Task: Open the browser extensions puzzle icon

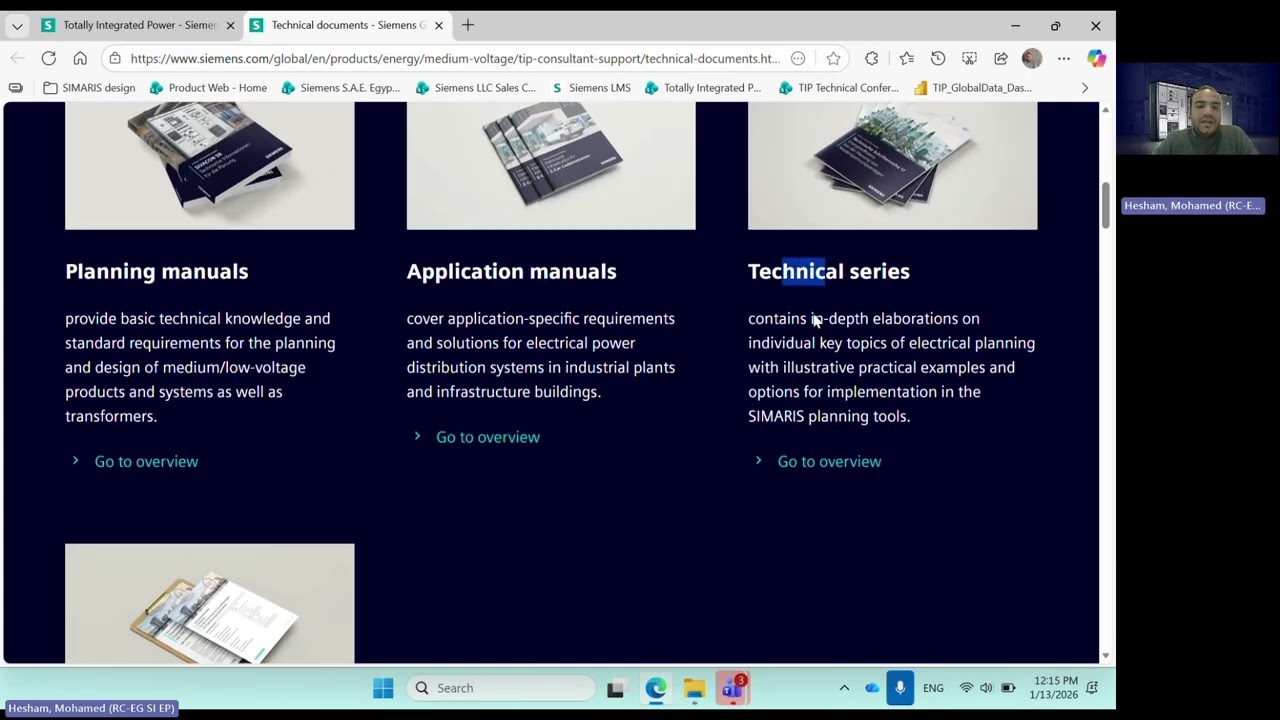Action: pos(871,58)
